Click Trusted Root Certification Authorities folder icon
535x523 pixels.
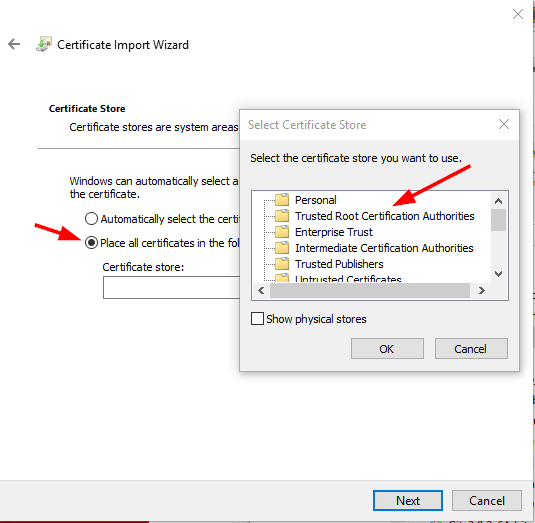tap(282, 216)
